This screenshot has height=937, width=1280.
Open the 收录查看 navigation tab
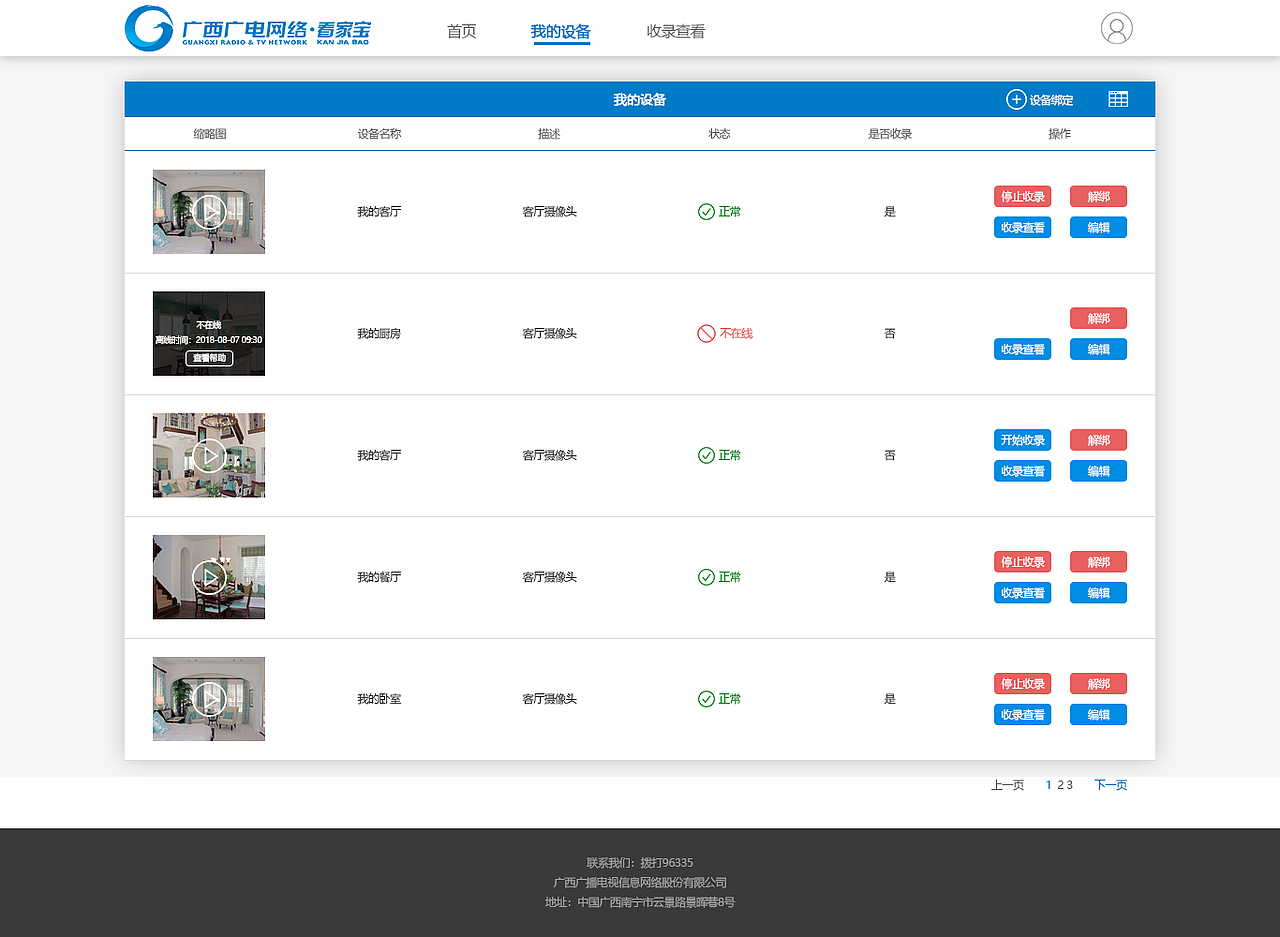[x=675, y=31]
